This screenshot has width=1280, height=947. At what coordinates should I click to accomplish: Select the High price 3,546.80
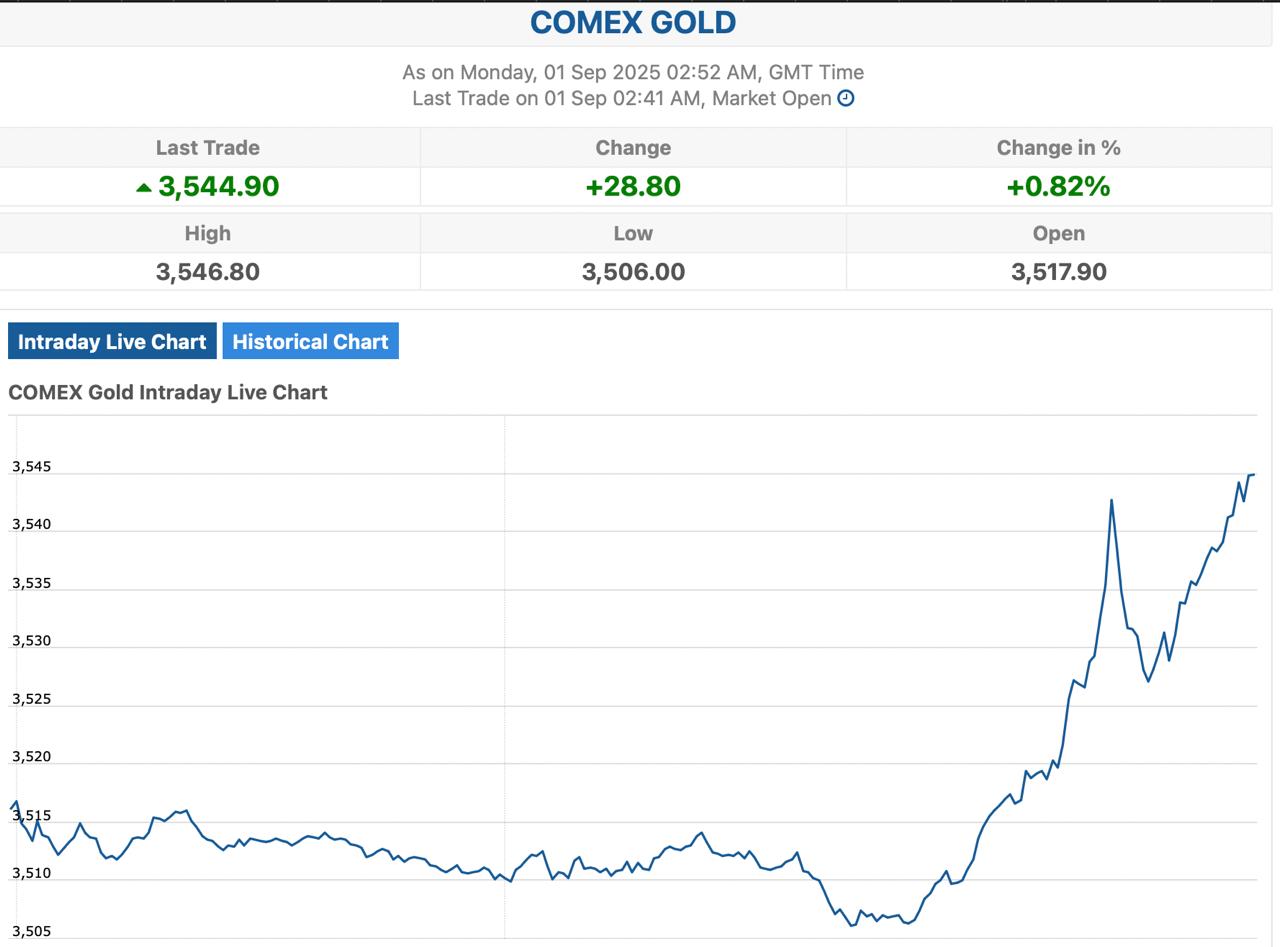click(x=208, y=272)
